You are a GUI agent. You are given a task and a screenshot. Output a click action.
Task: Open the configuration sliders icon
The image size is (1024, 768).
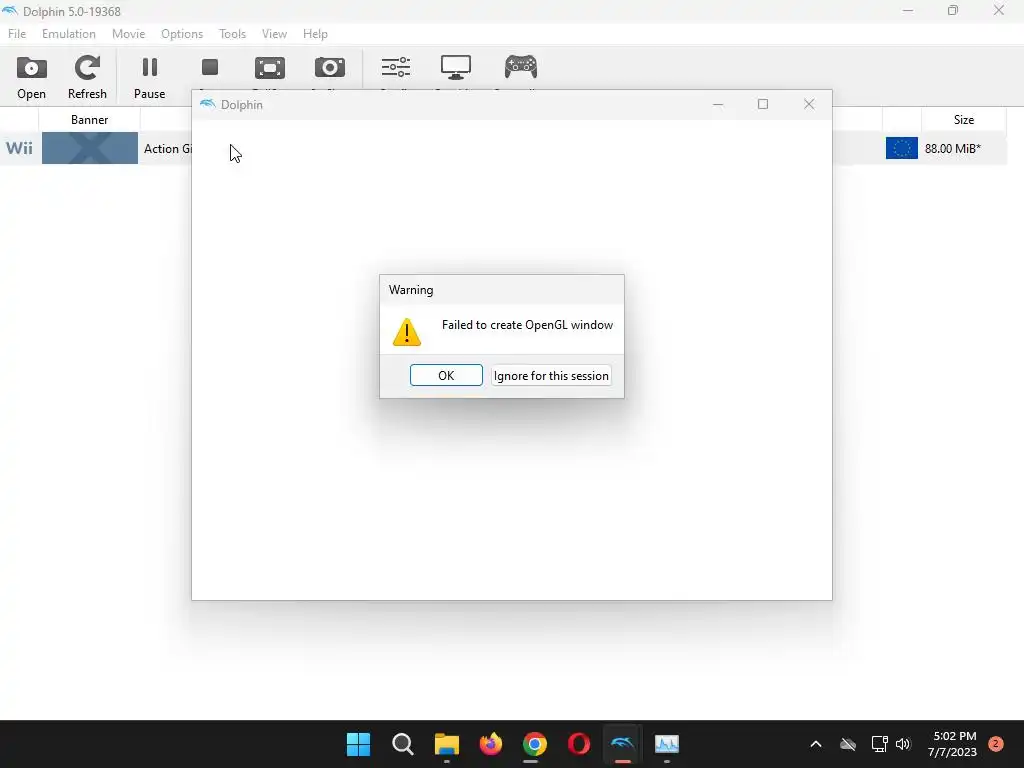click(396, 68)
